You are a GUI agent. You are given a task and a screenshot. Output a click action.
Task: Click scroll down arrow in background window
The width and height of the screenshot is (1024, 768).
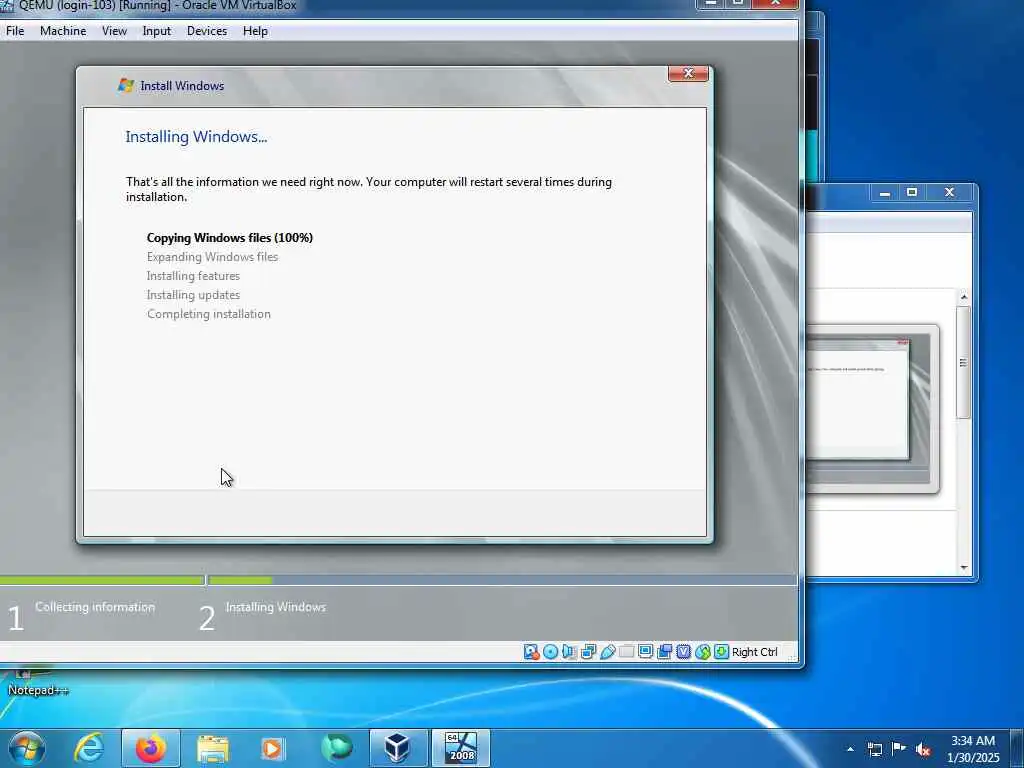pos(964,568)
